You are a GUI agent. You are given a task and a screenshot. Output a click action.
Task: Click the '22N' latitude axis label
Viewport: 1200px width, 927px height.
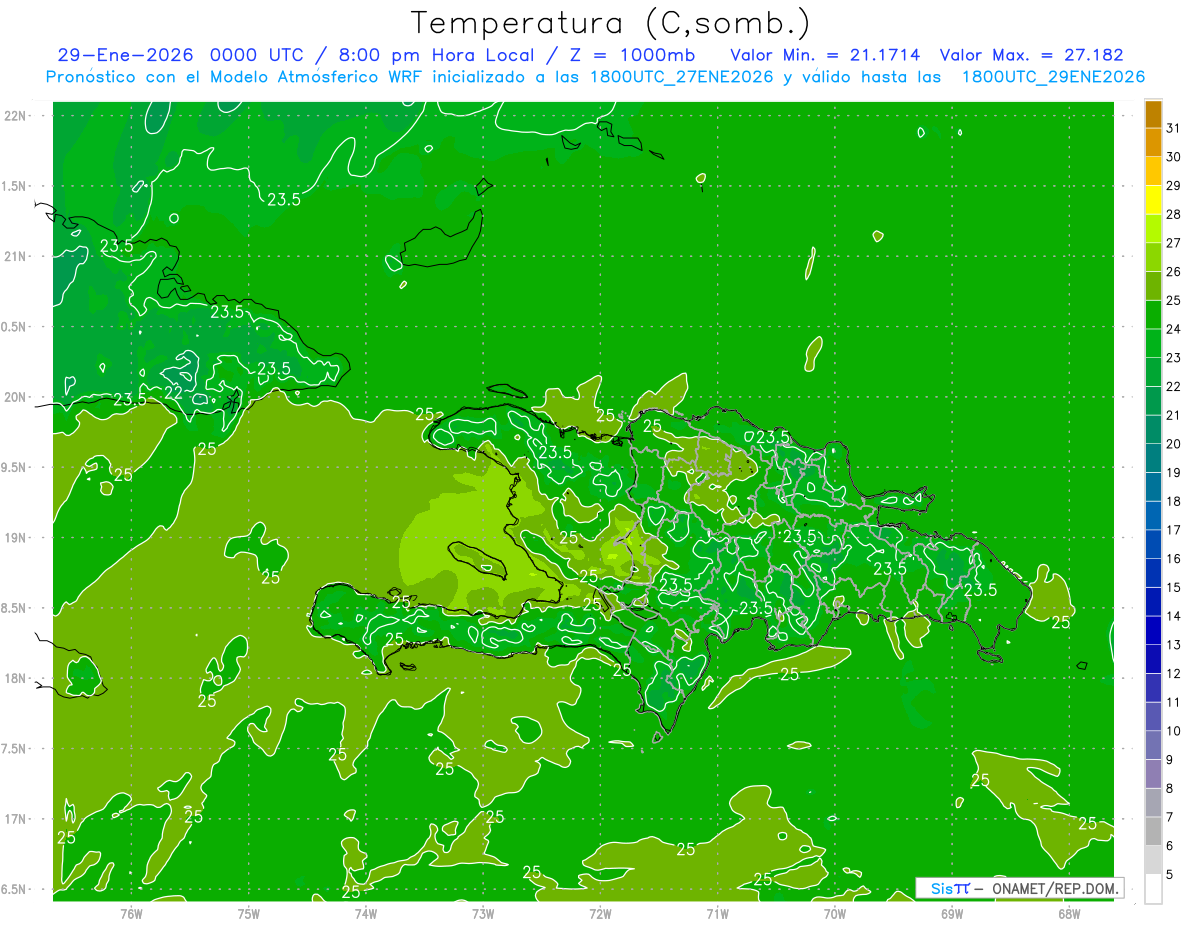(15, 116)
